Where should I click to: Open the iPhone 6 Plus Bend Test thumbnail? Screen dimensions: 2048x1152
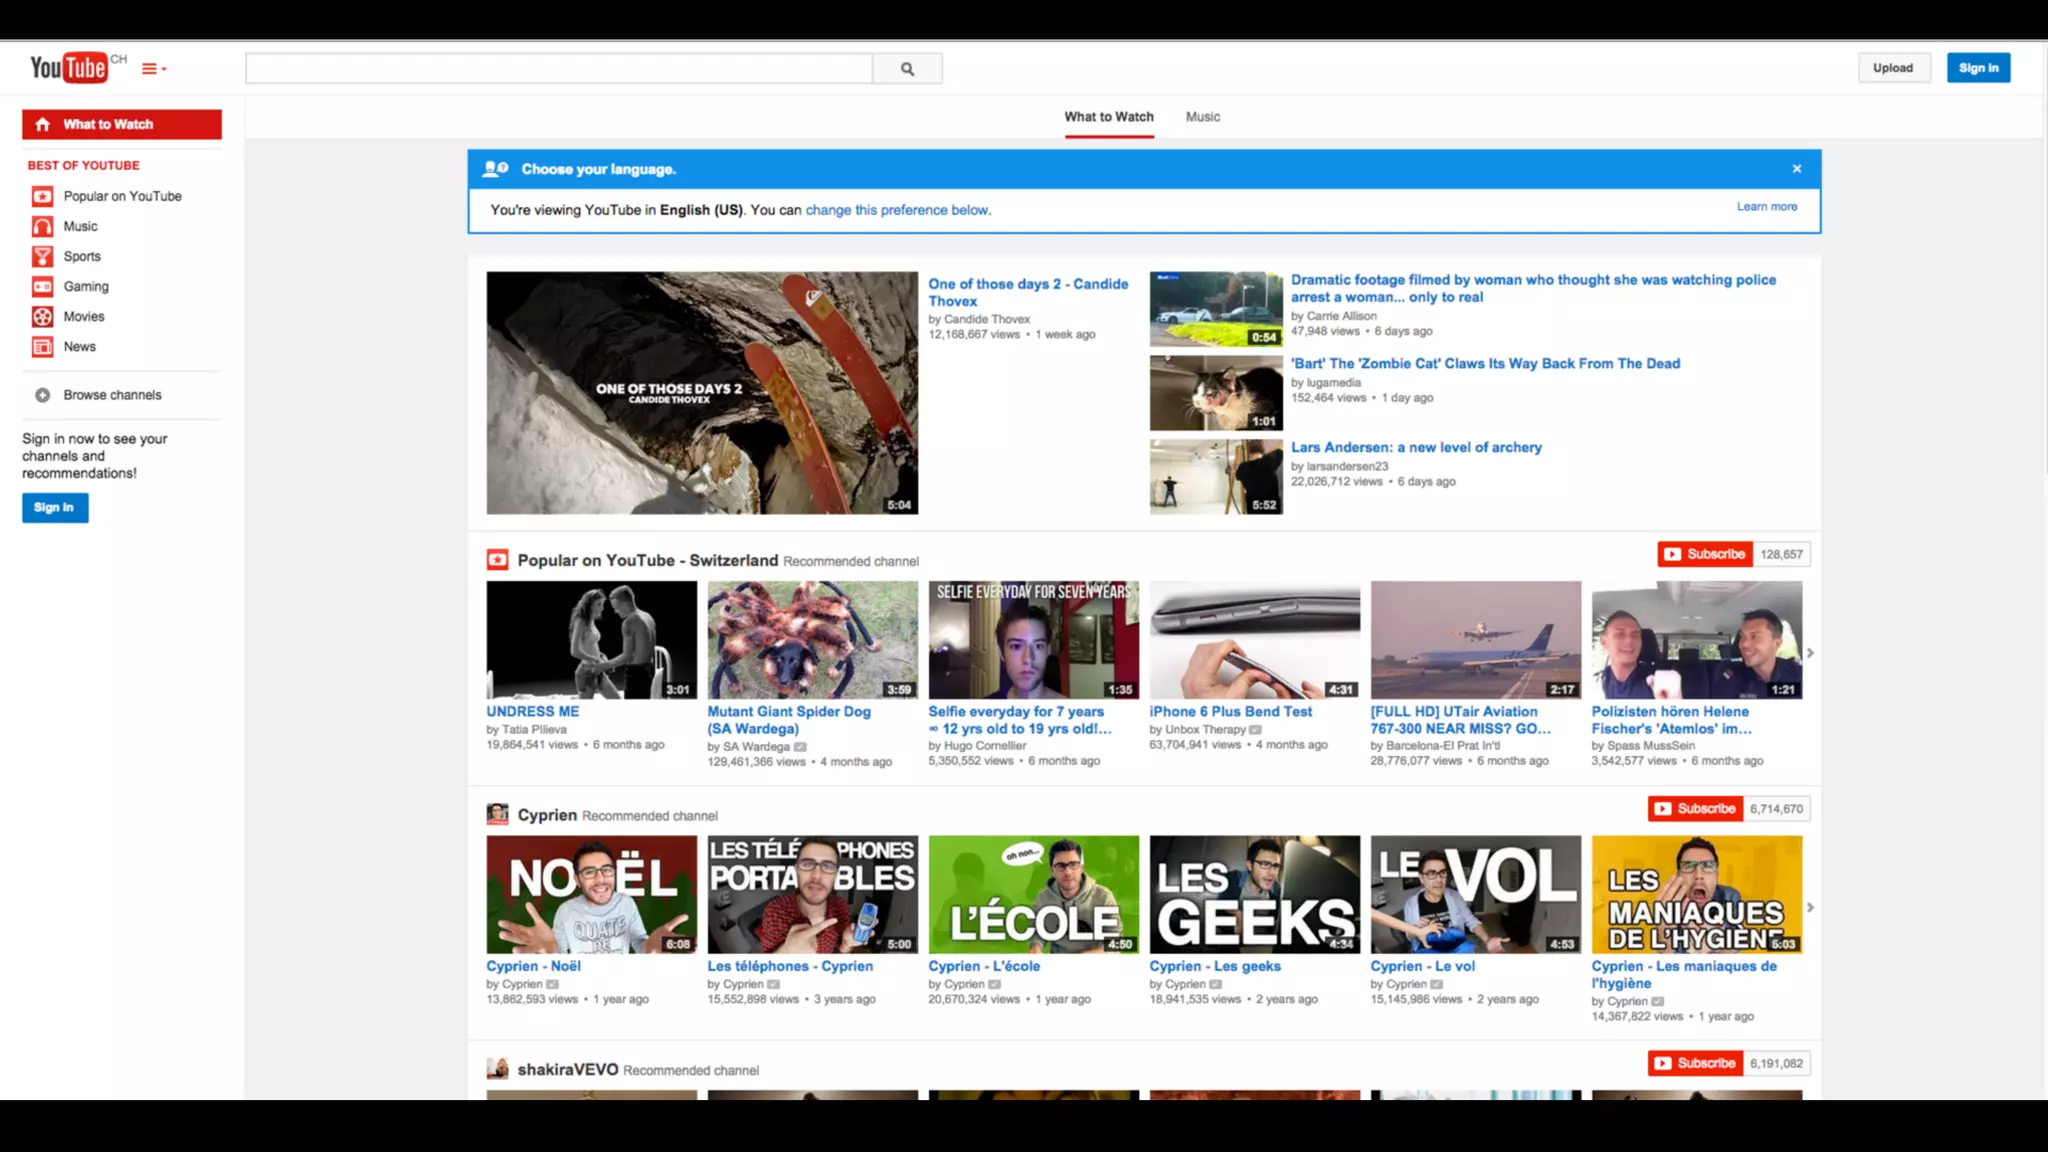point(1254,640)
